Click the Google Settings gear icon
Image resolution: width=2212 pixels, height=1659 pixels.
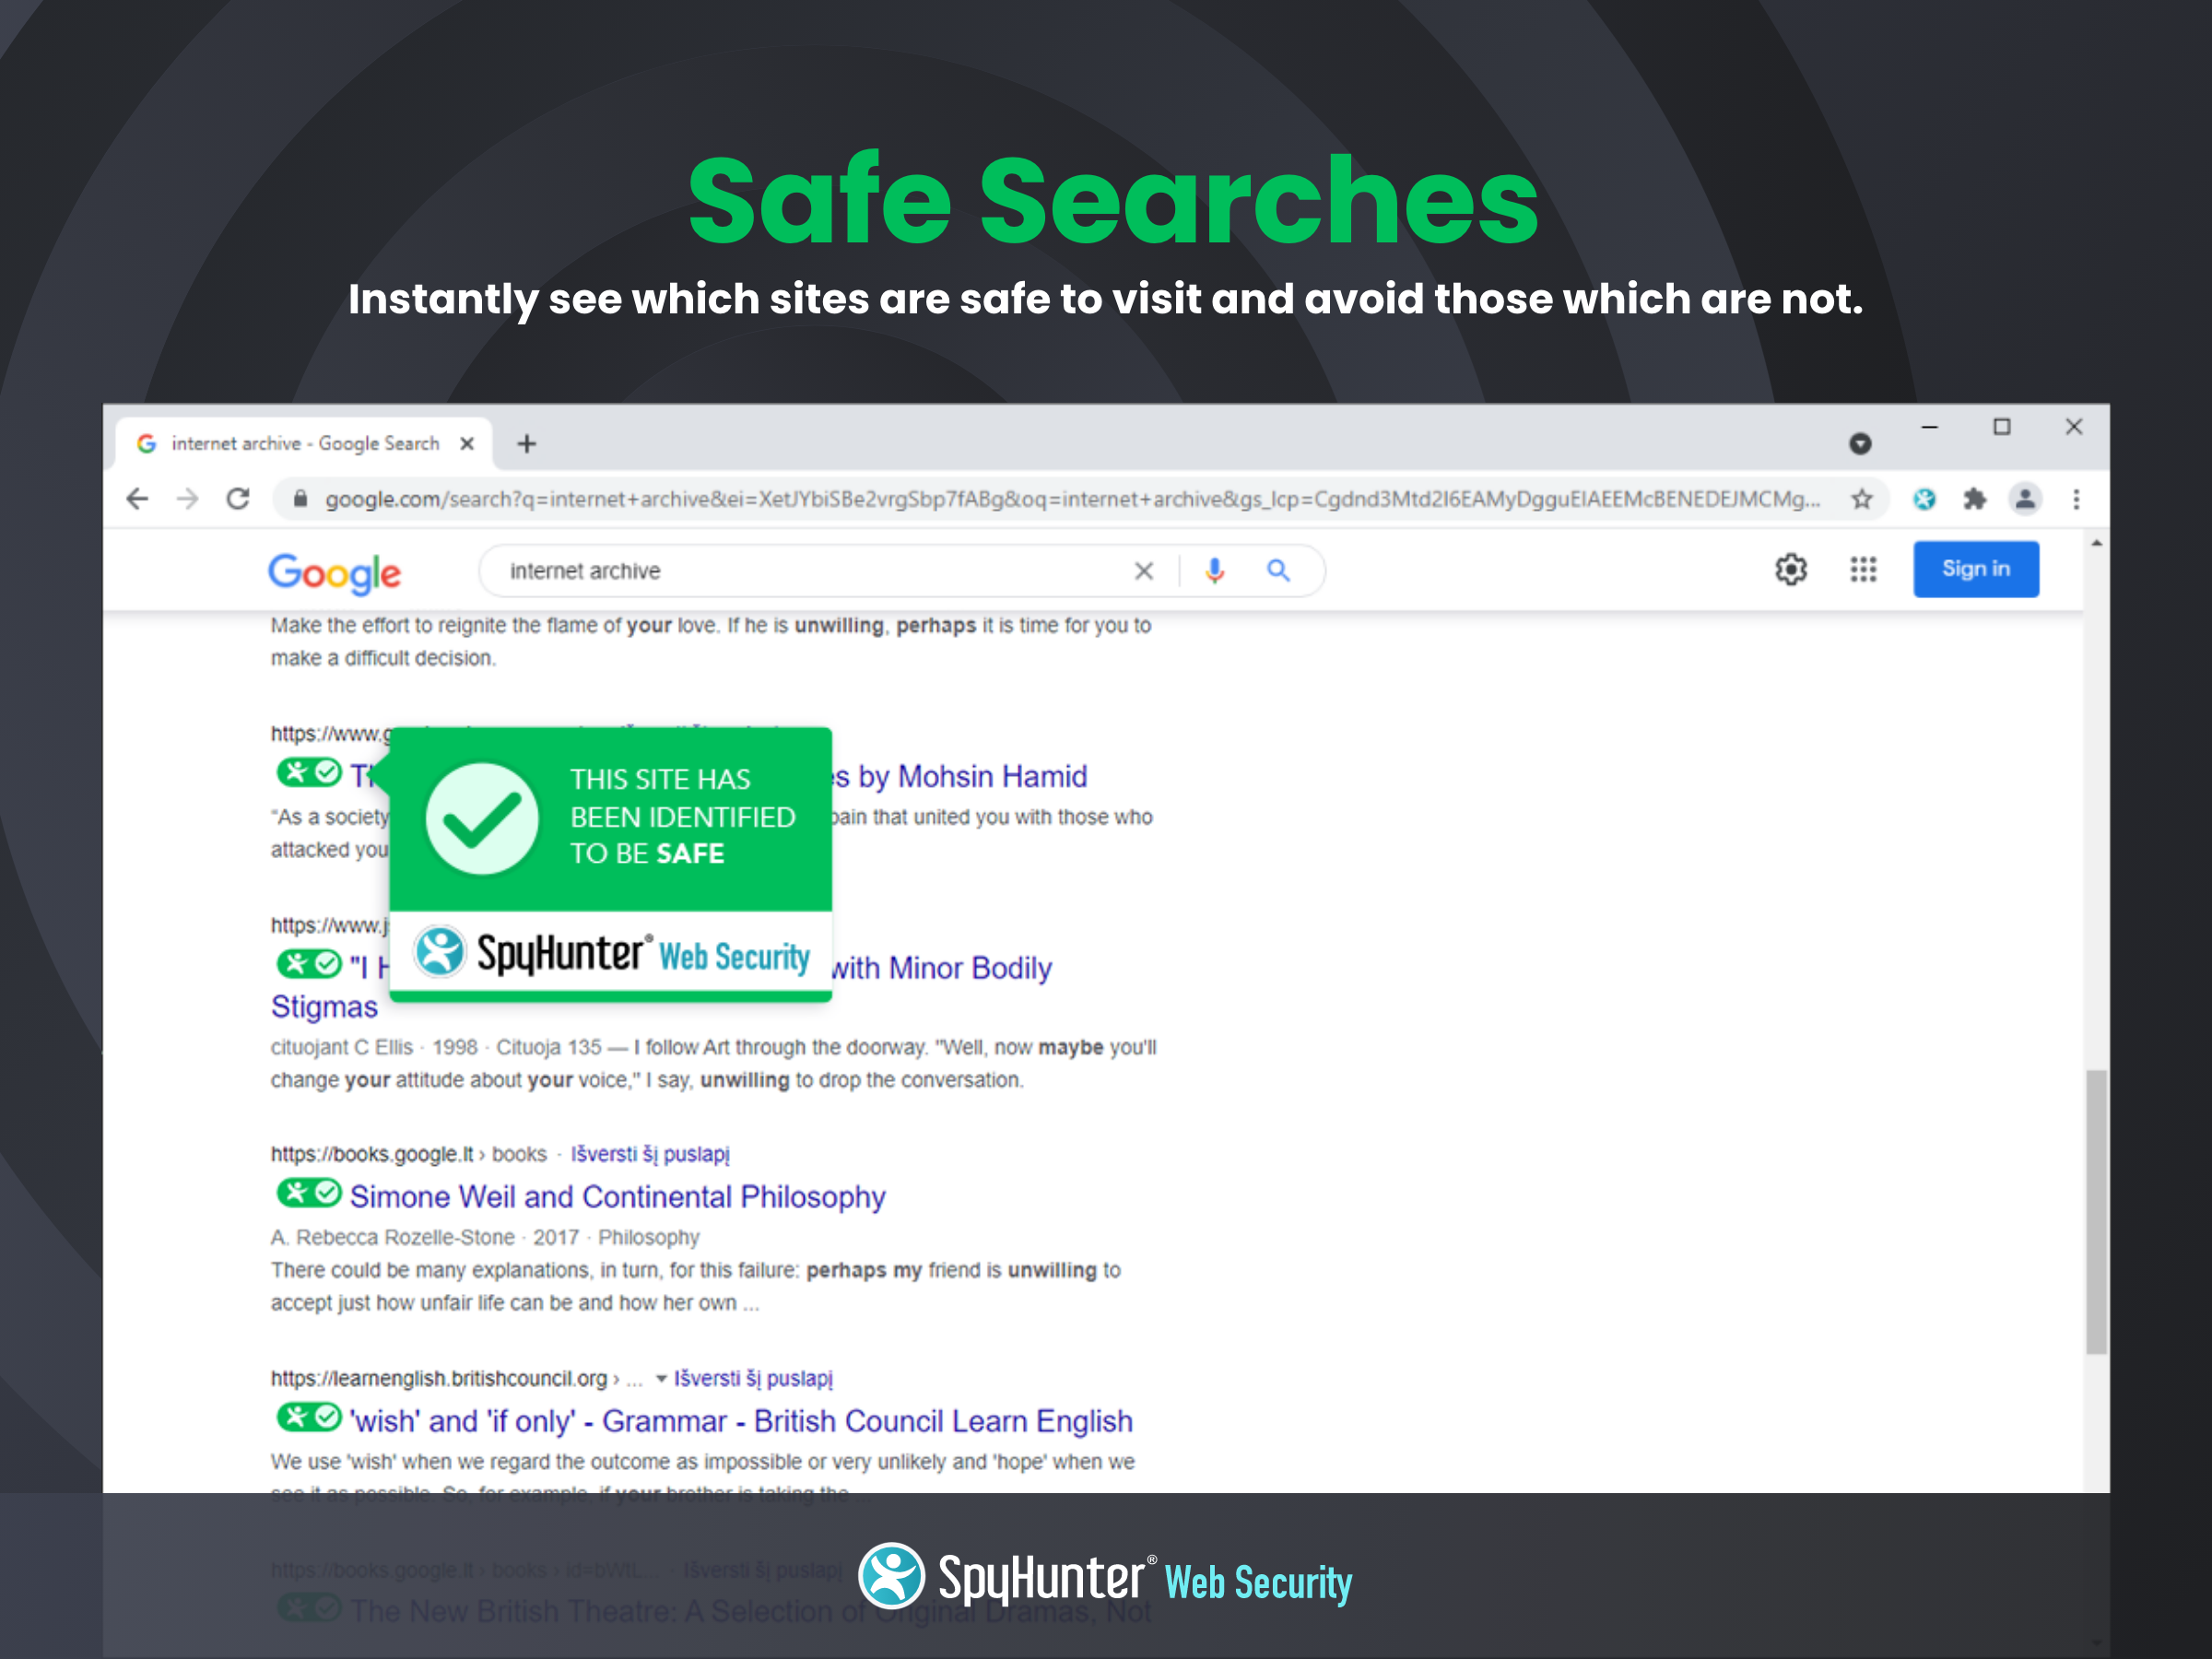coord(1791,570)
